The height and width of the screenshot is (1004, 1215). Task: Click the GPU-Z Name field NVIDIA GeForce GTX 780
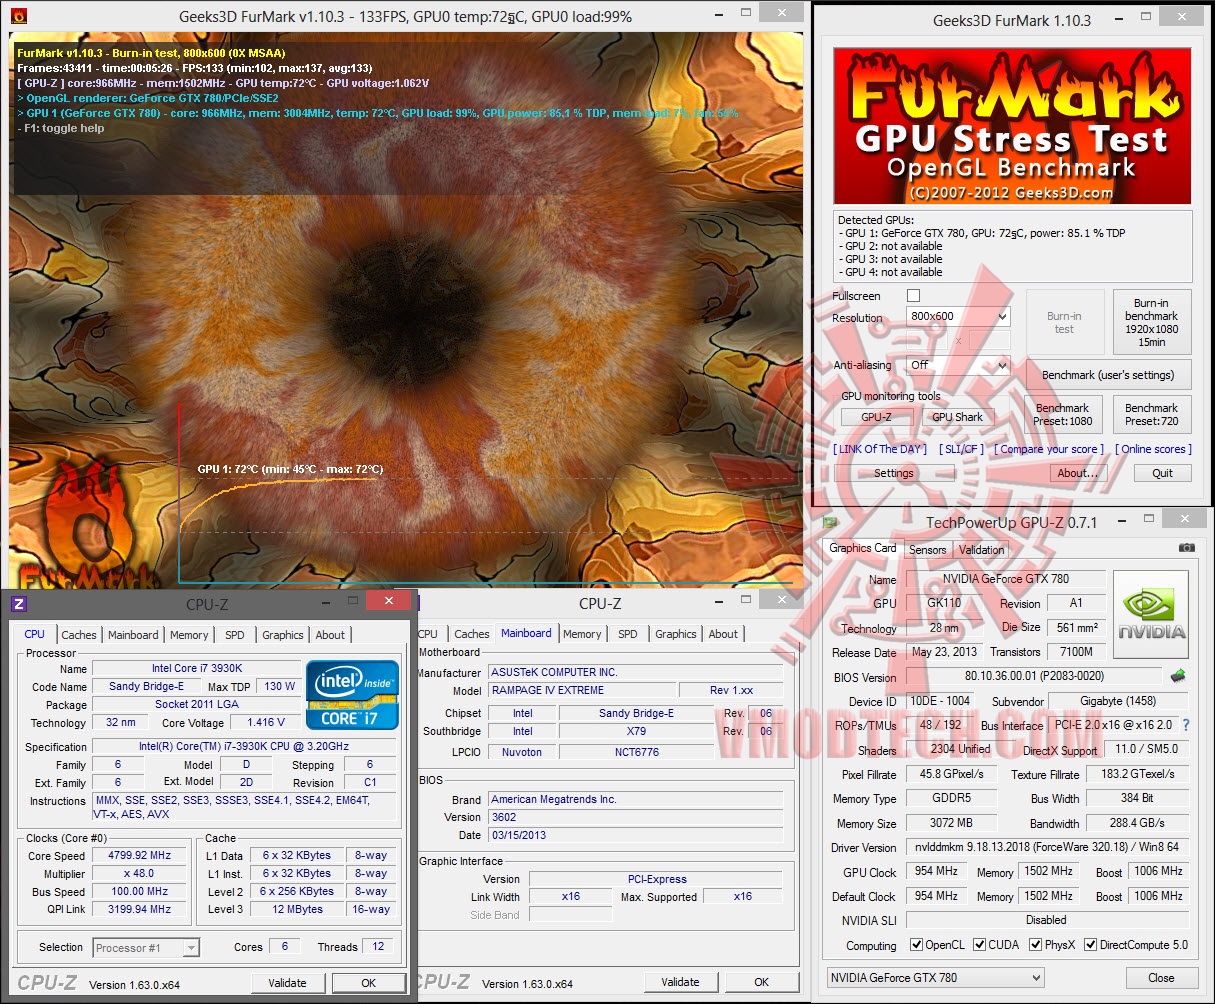[1005, 579]
